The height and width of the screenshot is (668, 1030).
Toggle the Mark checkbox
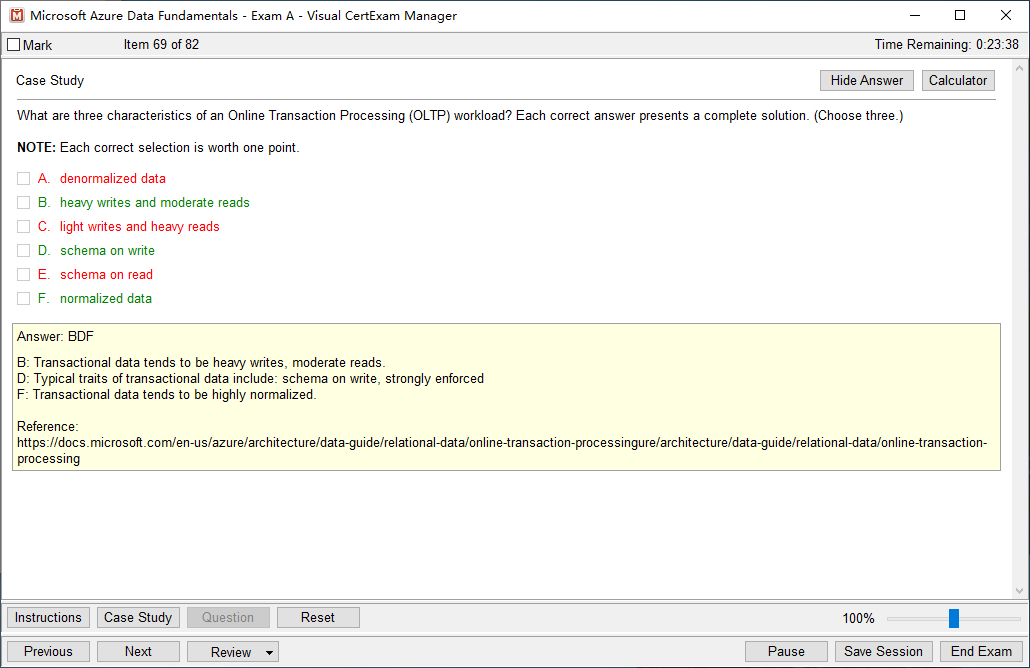pos(14,45)
